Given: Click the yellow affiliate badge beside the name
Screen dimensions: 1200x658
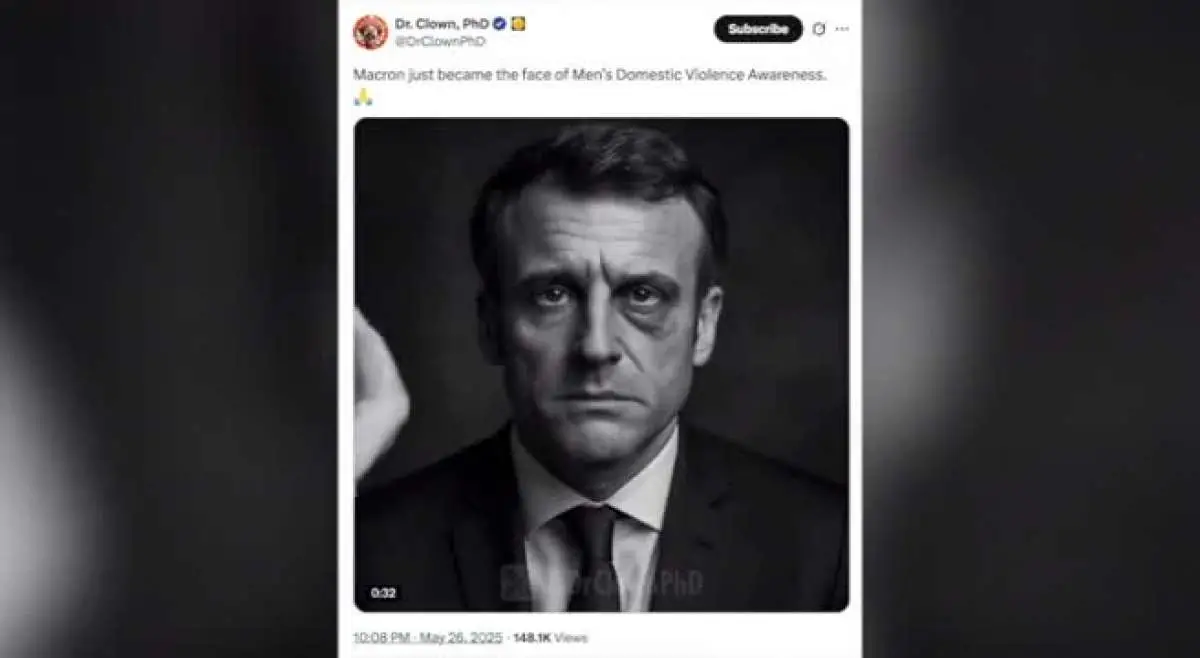Looking at the screenshot, I should tap(518, 23).
